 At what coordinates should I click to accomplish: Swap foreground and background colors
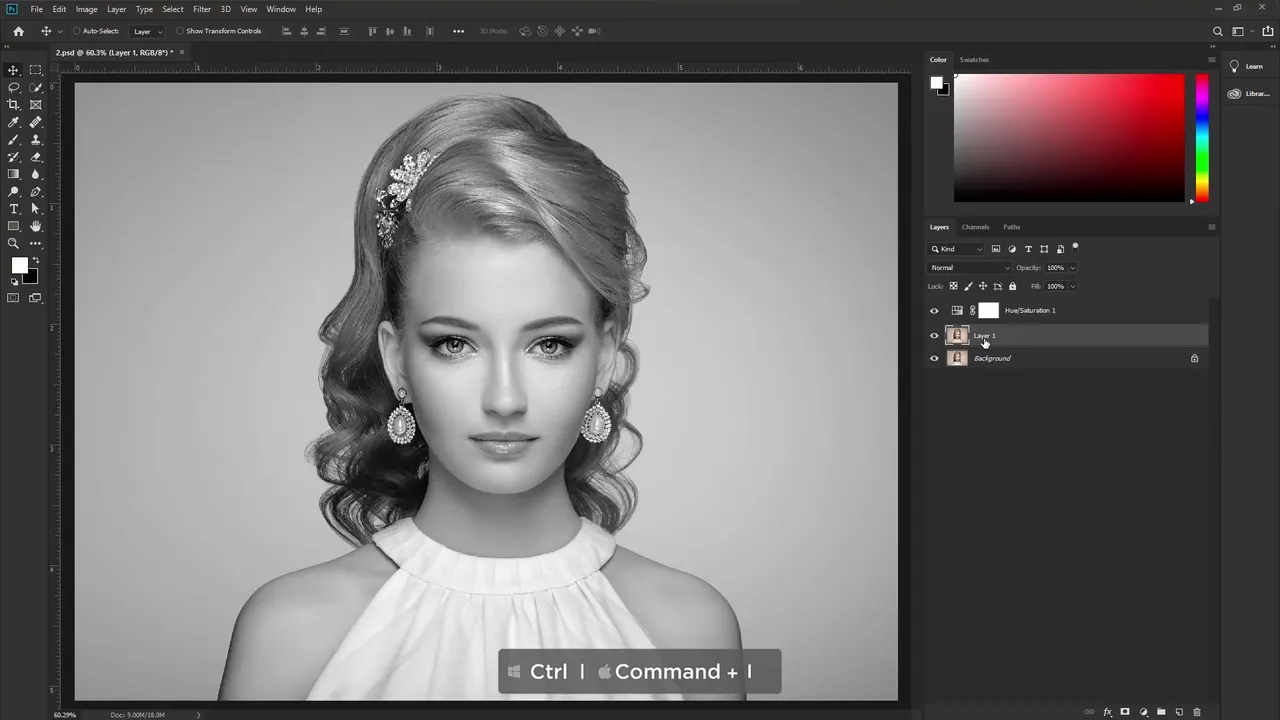[x=36, y=260]
